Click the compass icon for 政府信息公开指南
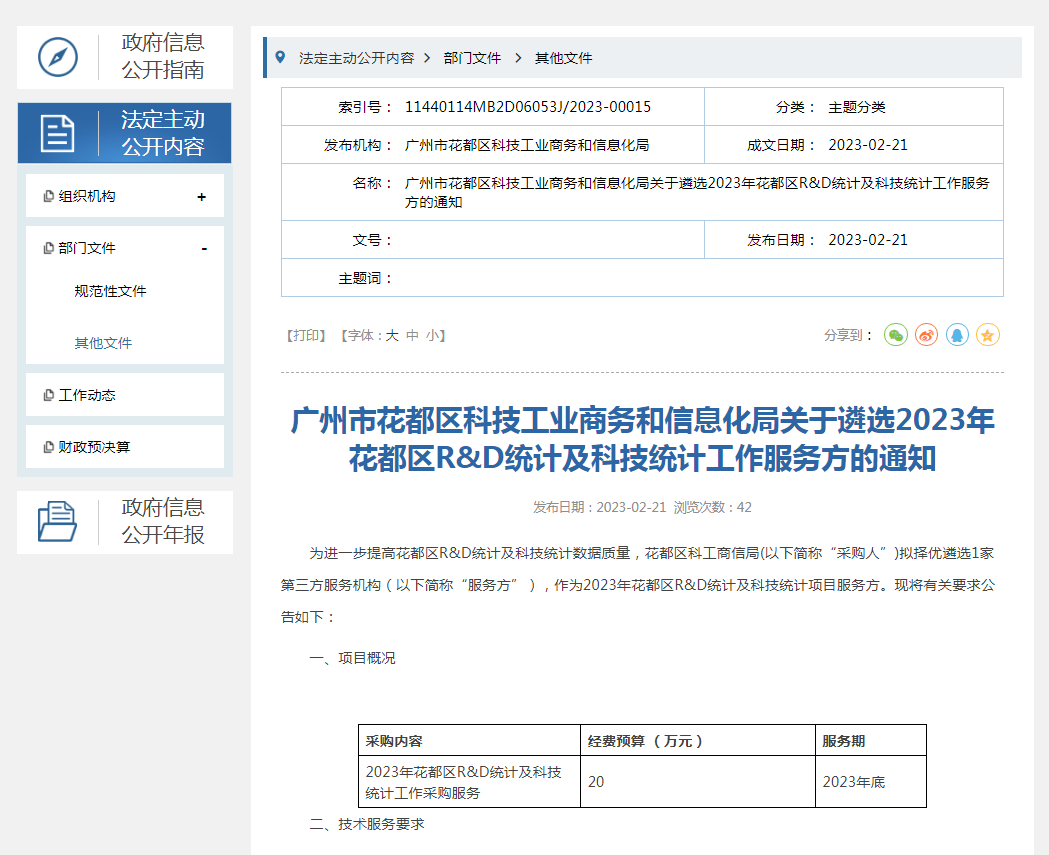The image size is (1049, 855). tap(58, 57)
